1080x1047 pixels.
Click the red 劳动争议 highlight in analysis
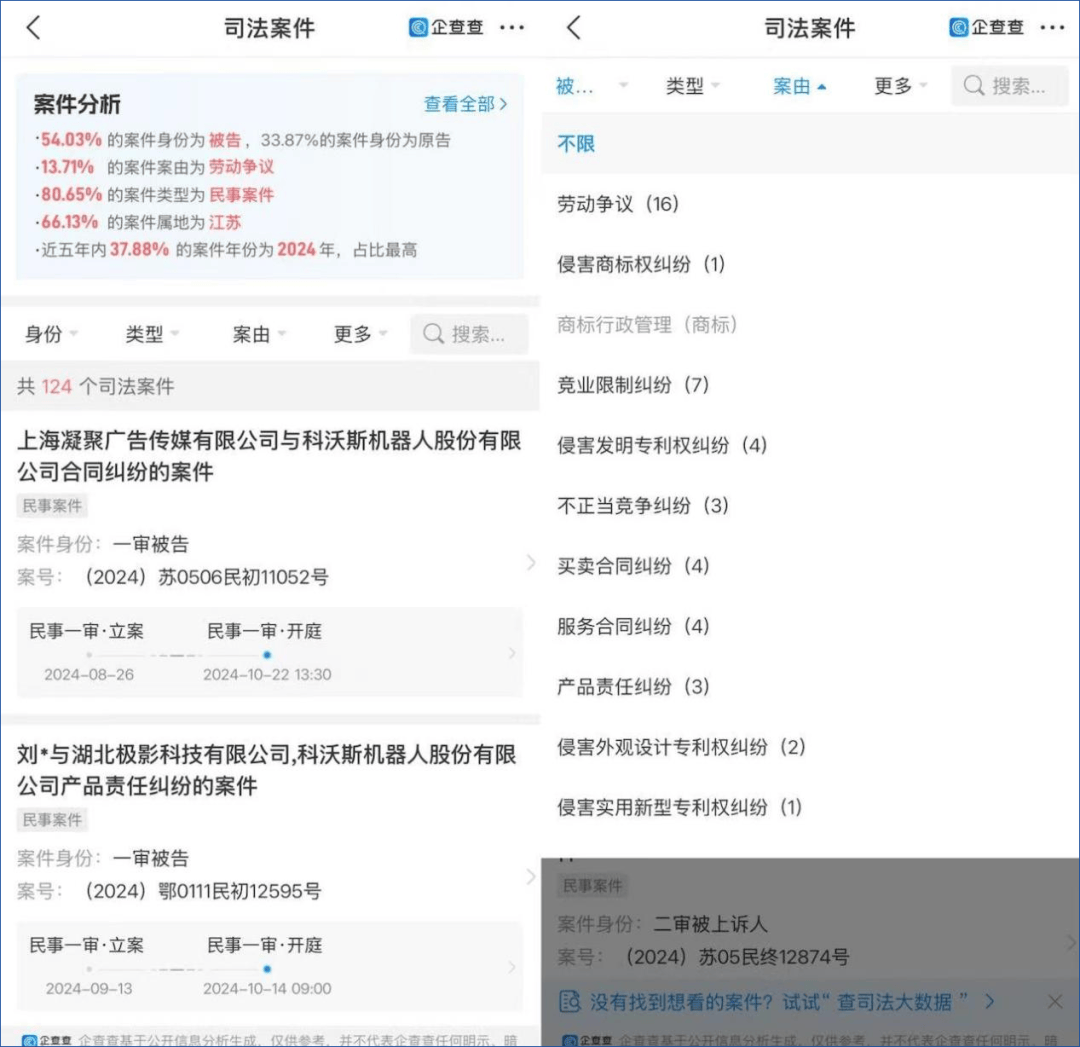point(241,167)
